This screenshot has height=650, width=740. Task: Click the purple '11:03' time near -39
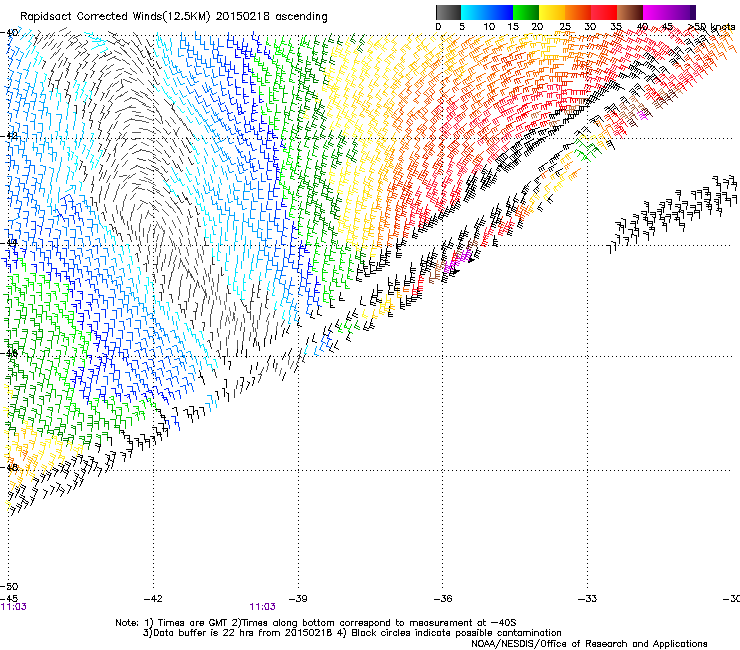coord(262,607)
